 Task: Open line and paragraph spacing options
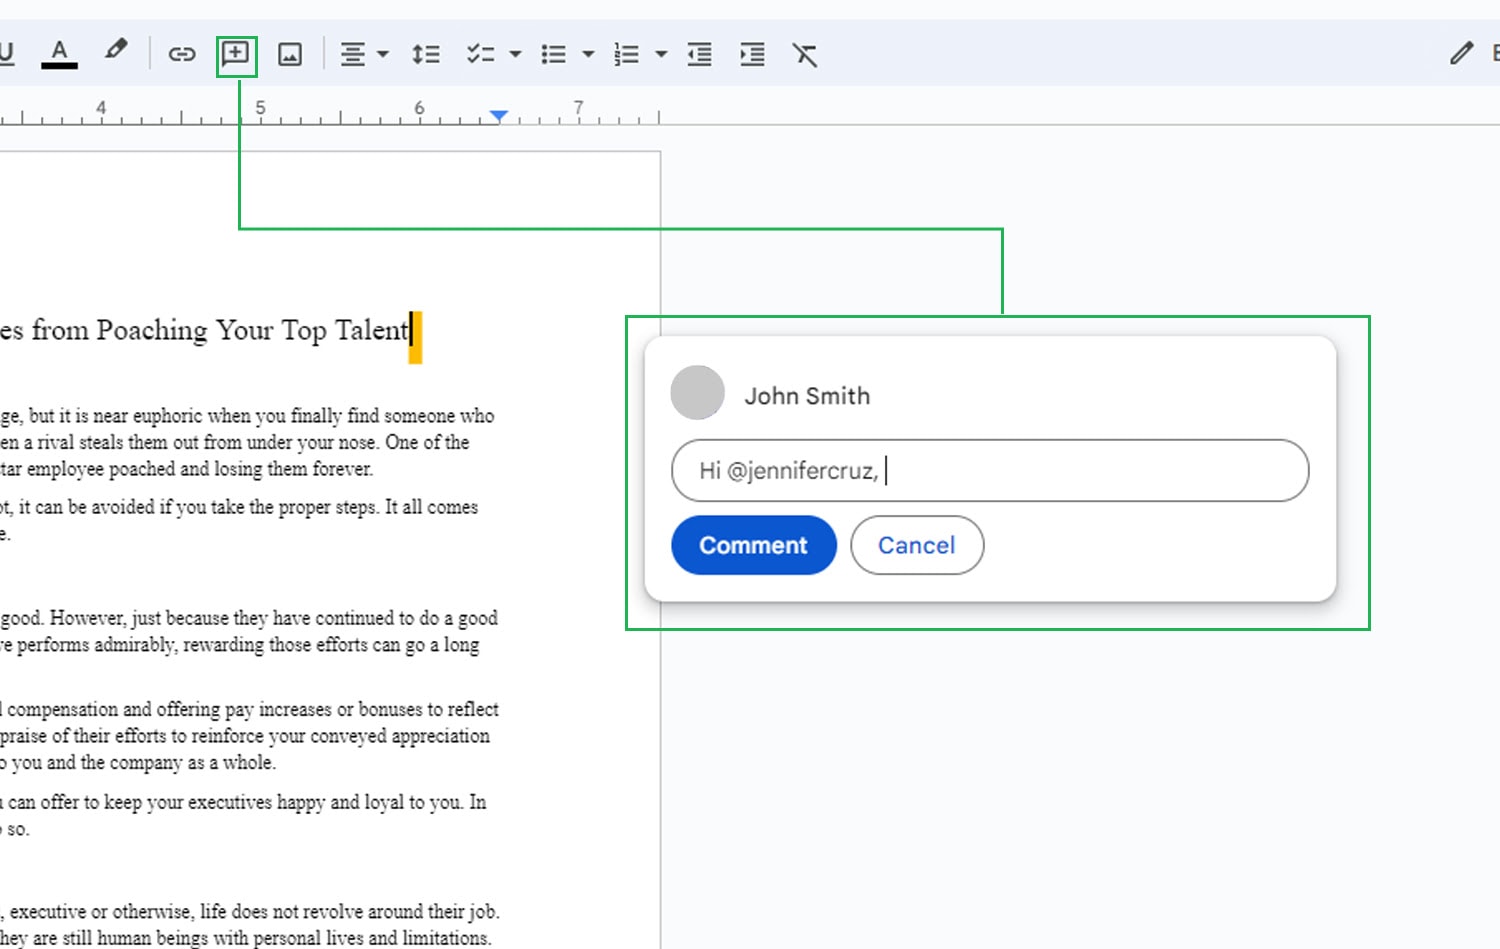[425, 54]
